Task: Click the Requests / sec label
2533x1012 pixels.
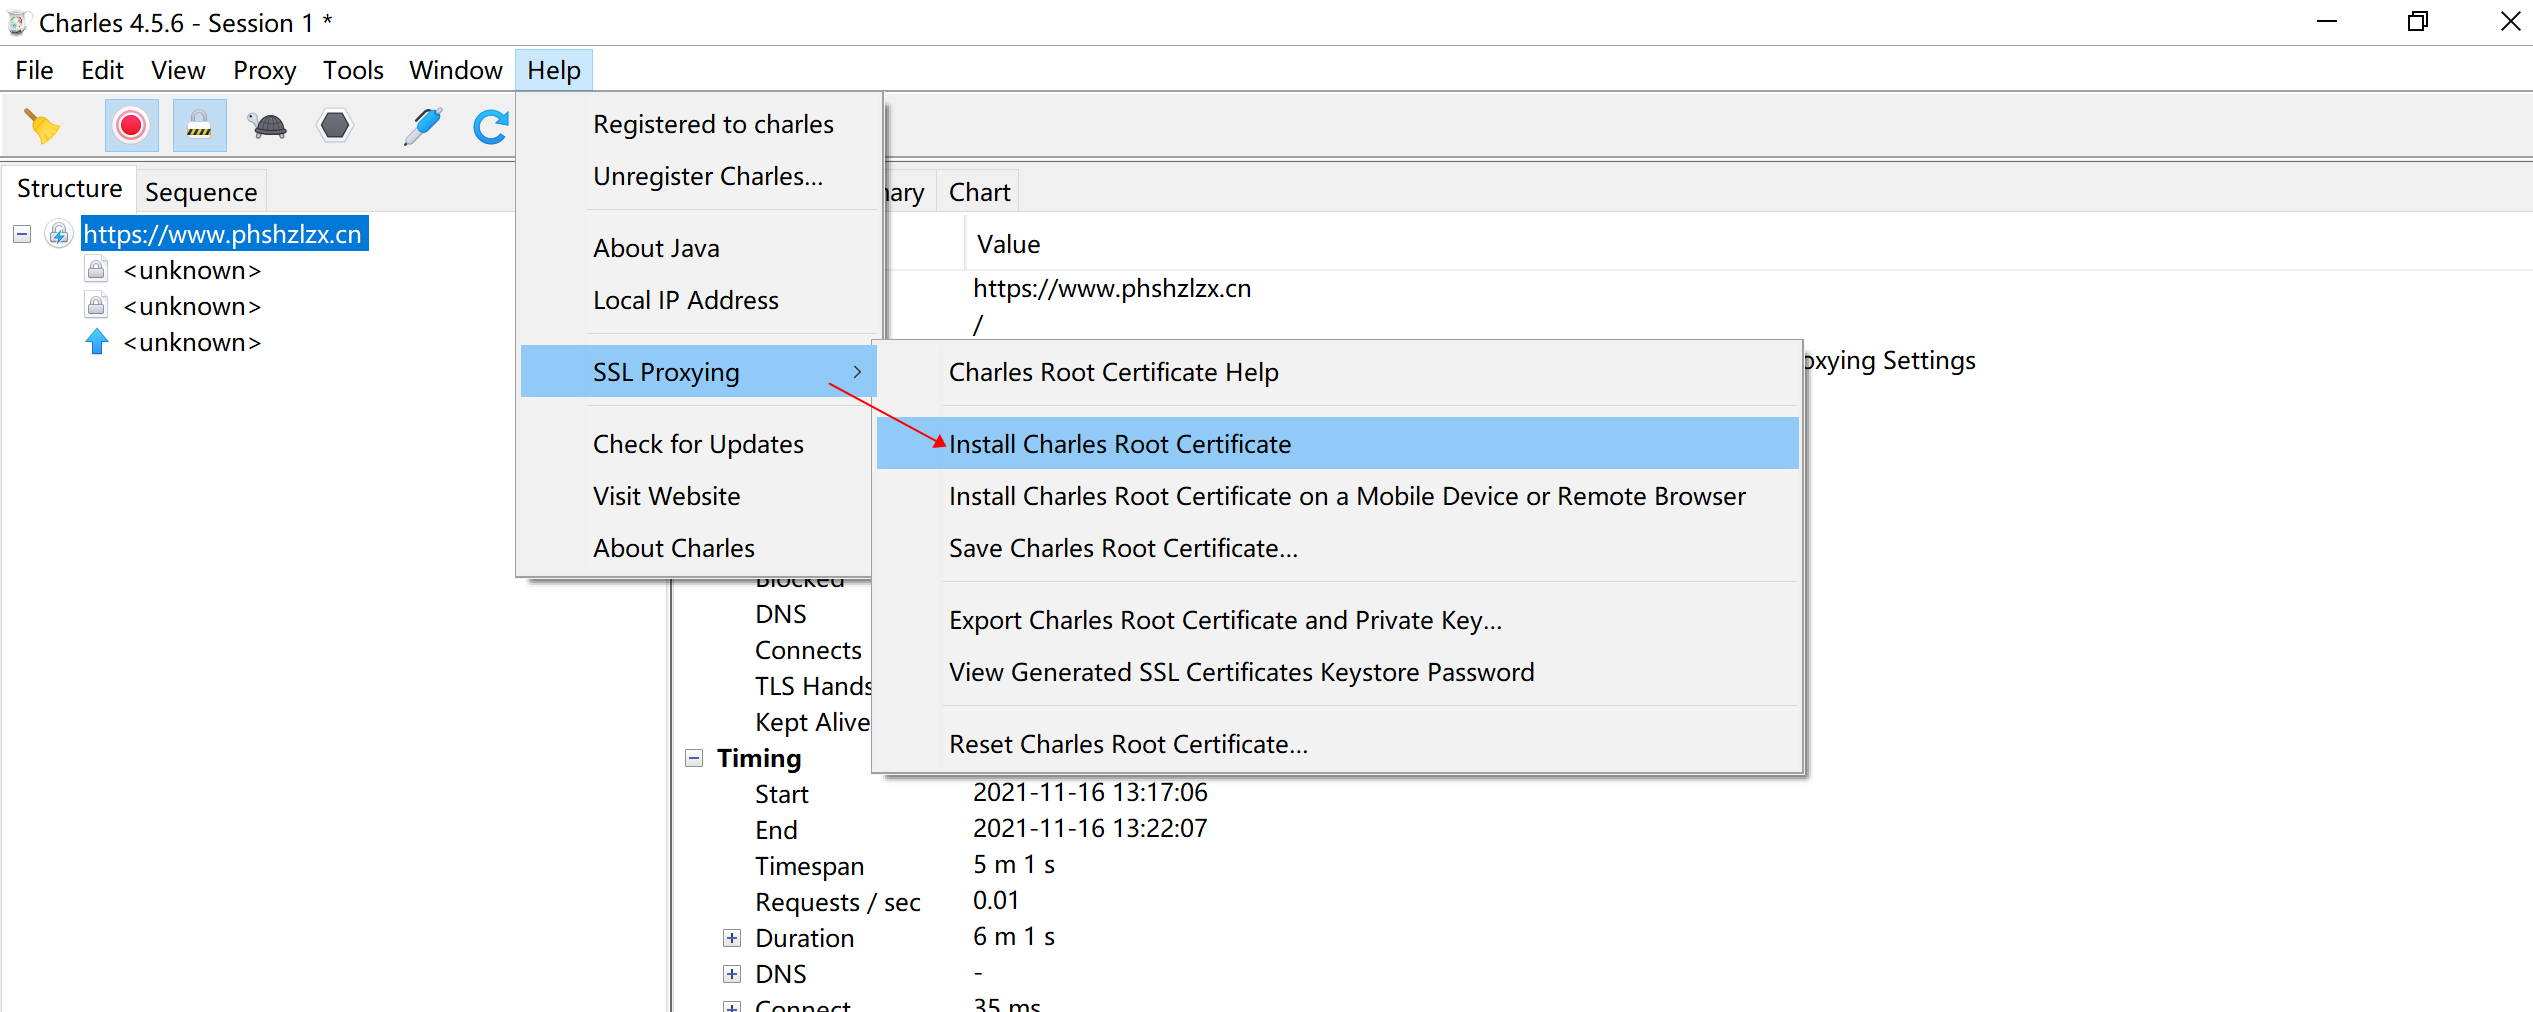Action: [837, 903]
